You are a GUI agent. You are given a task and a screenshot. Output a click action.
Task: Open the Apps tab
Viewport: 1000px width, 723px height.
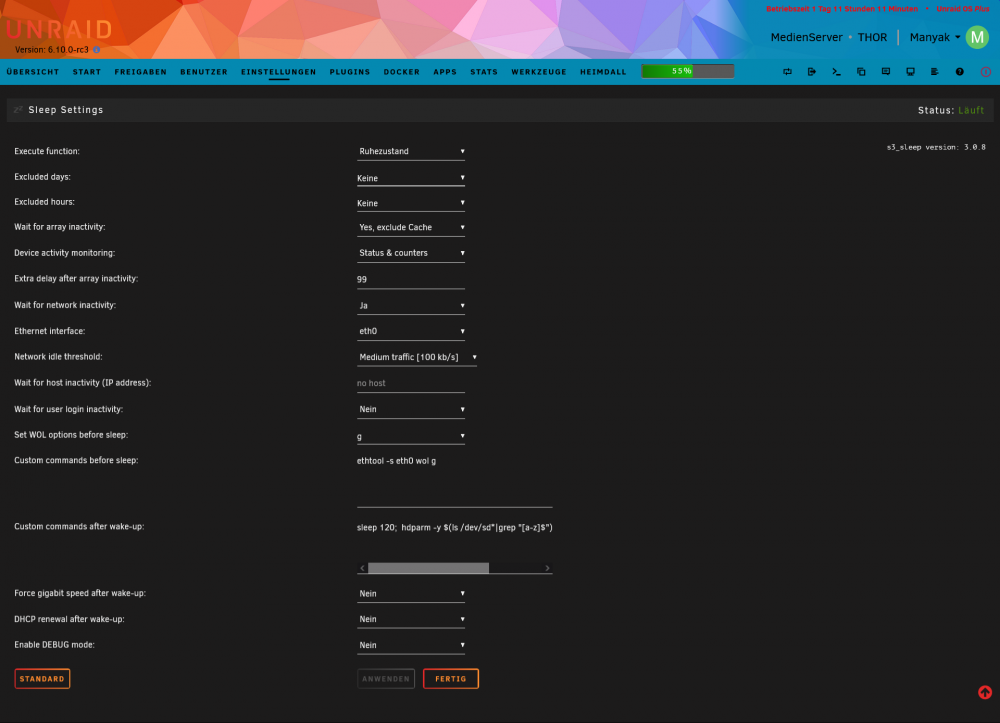coord(445,72)
